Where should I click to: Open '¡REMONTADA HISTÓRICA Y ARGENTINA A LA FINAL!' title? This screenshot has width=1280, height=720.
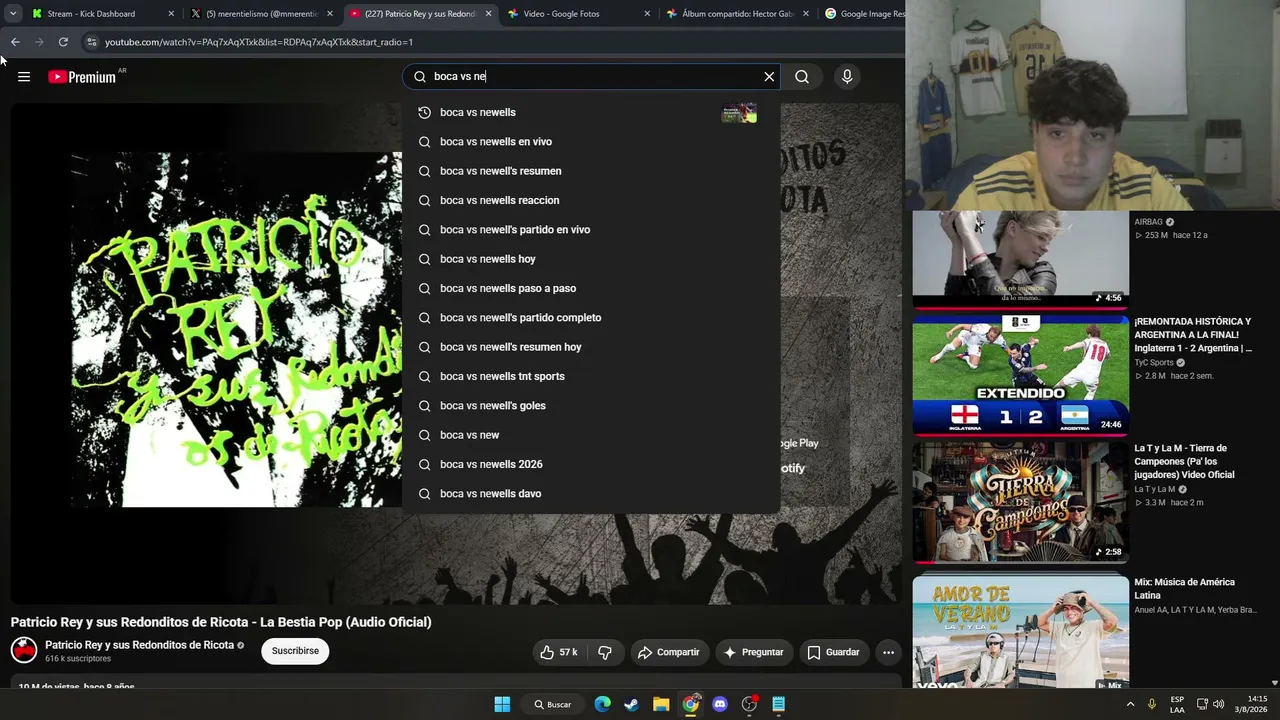[1193, 335]
